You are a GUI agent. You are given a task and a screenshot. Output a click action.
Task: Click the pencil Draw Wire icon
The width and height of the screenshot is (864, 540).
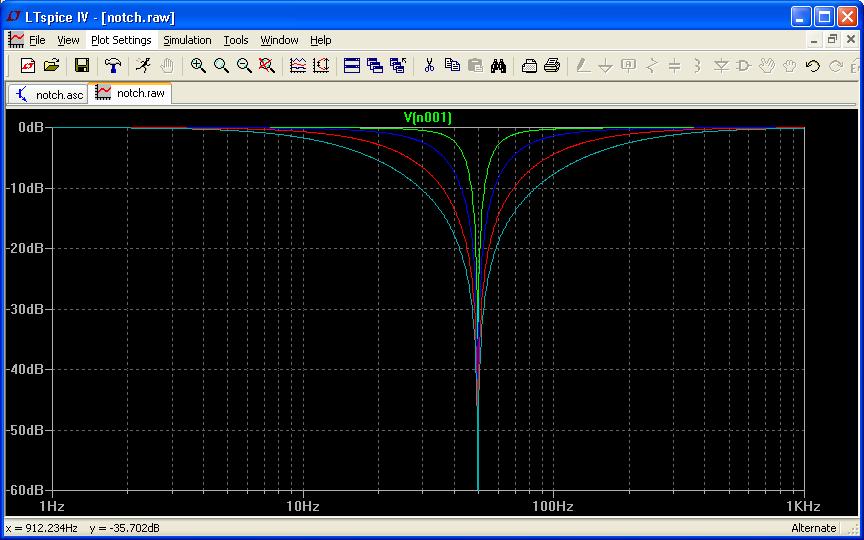582,66
